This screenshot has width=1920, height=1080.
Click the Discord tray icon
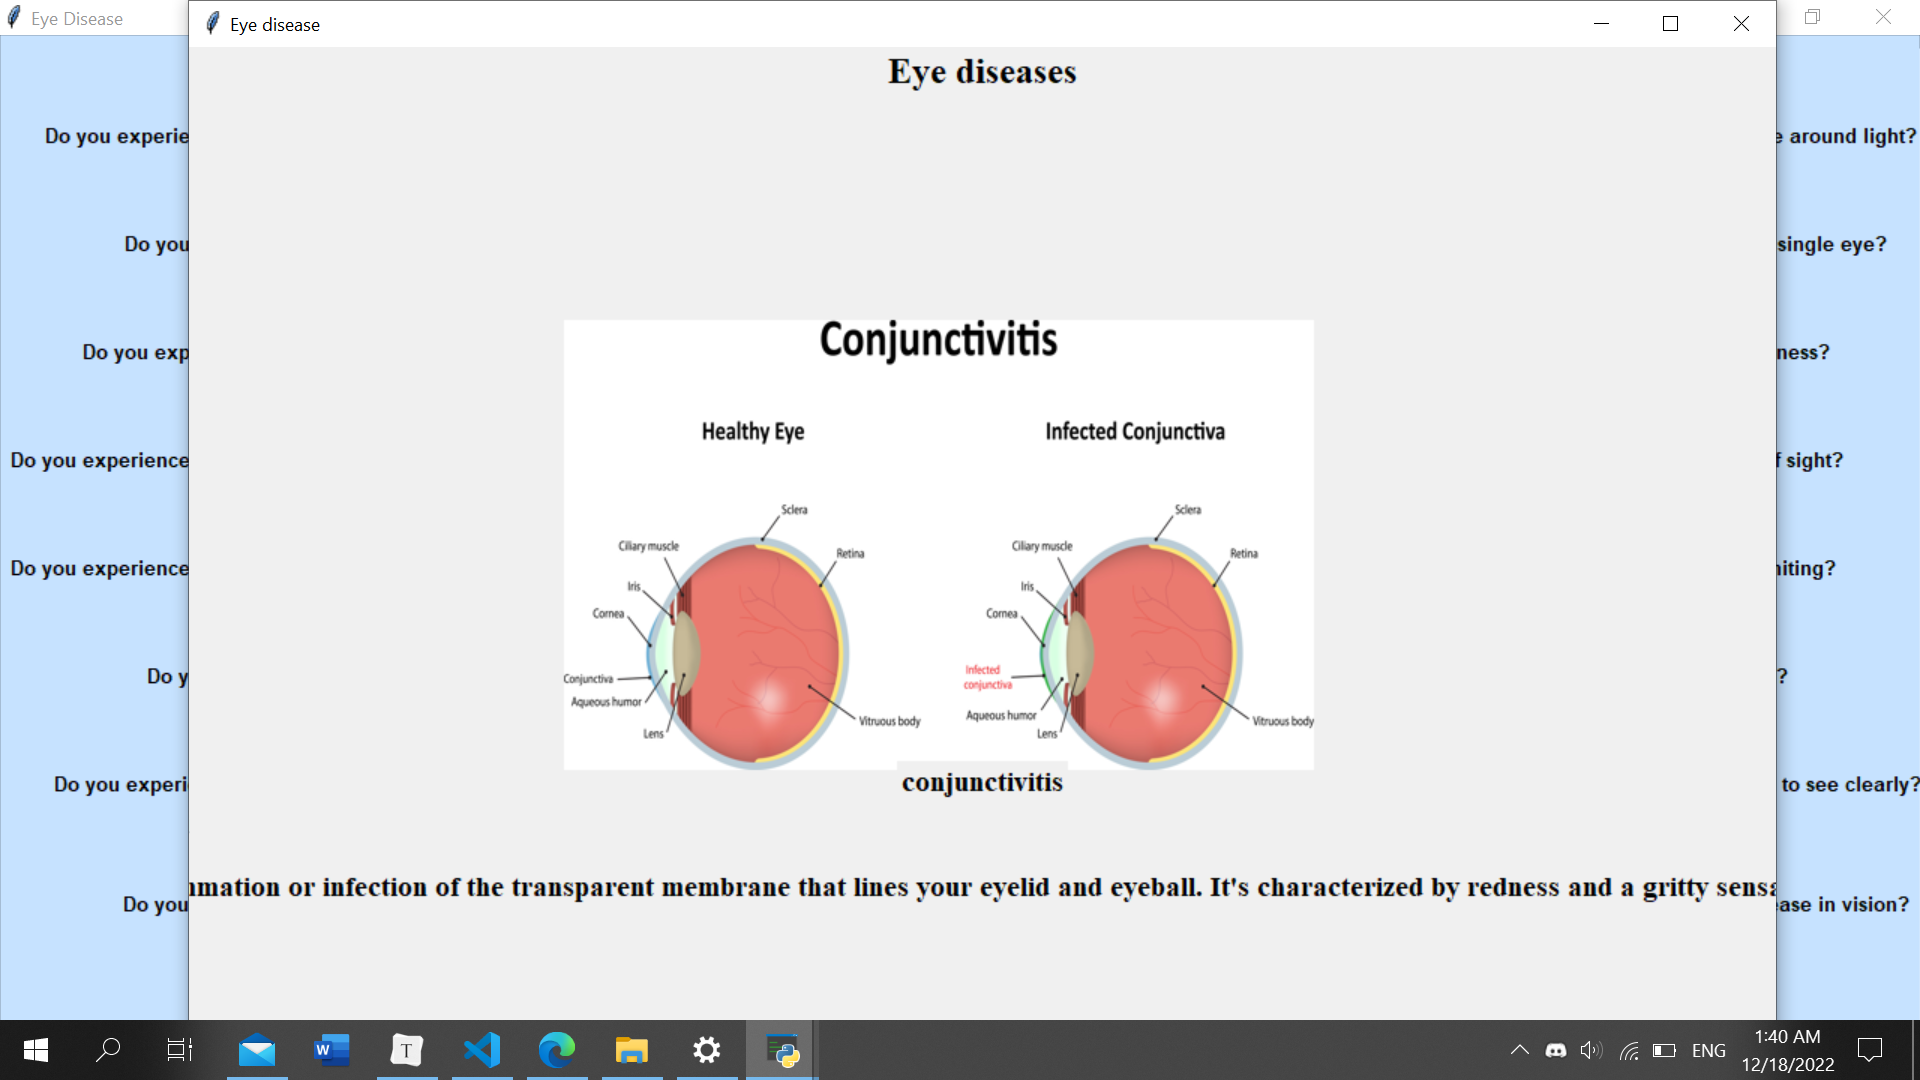coord(1556,1050)
